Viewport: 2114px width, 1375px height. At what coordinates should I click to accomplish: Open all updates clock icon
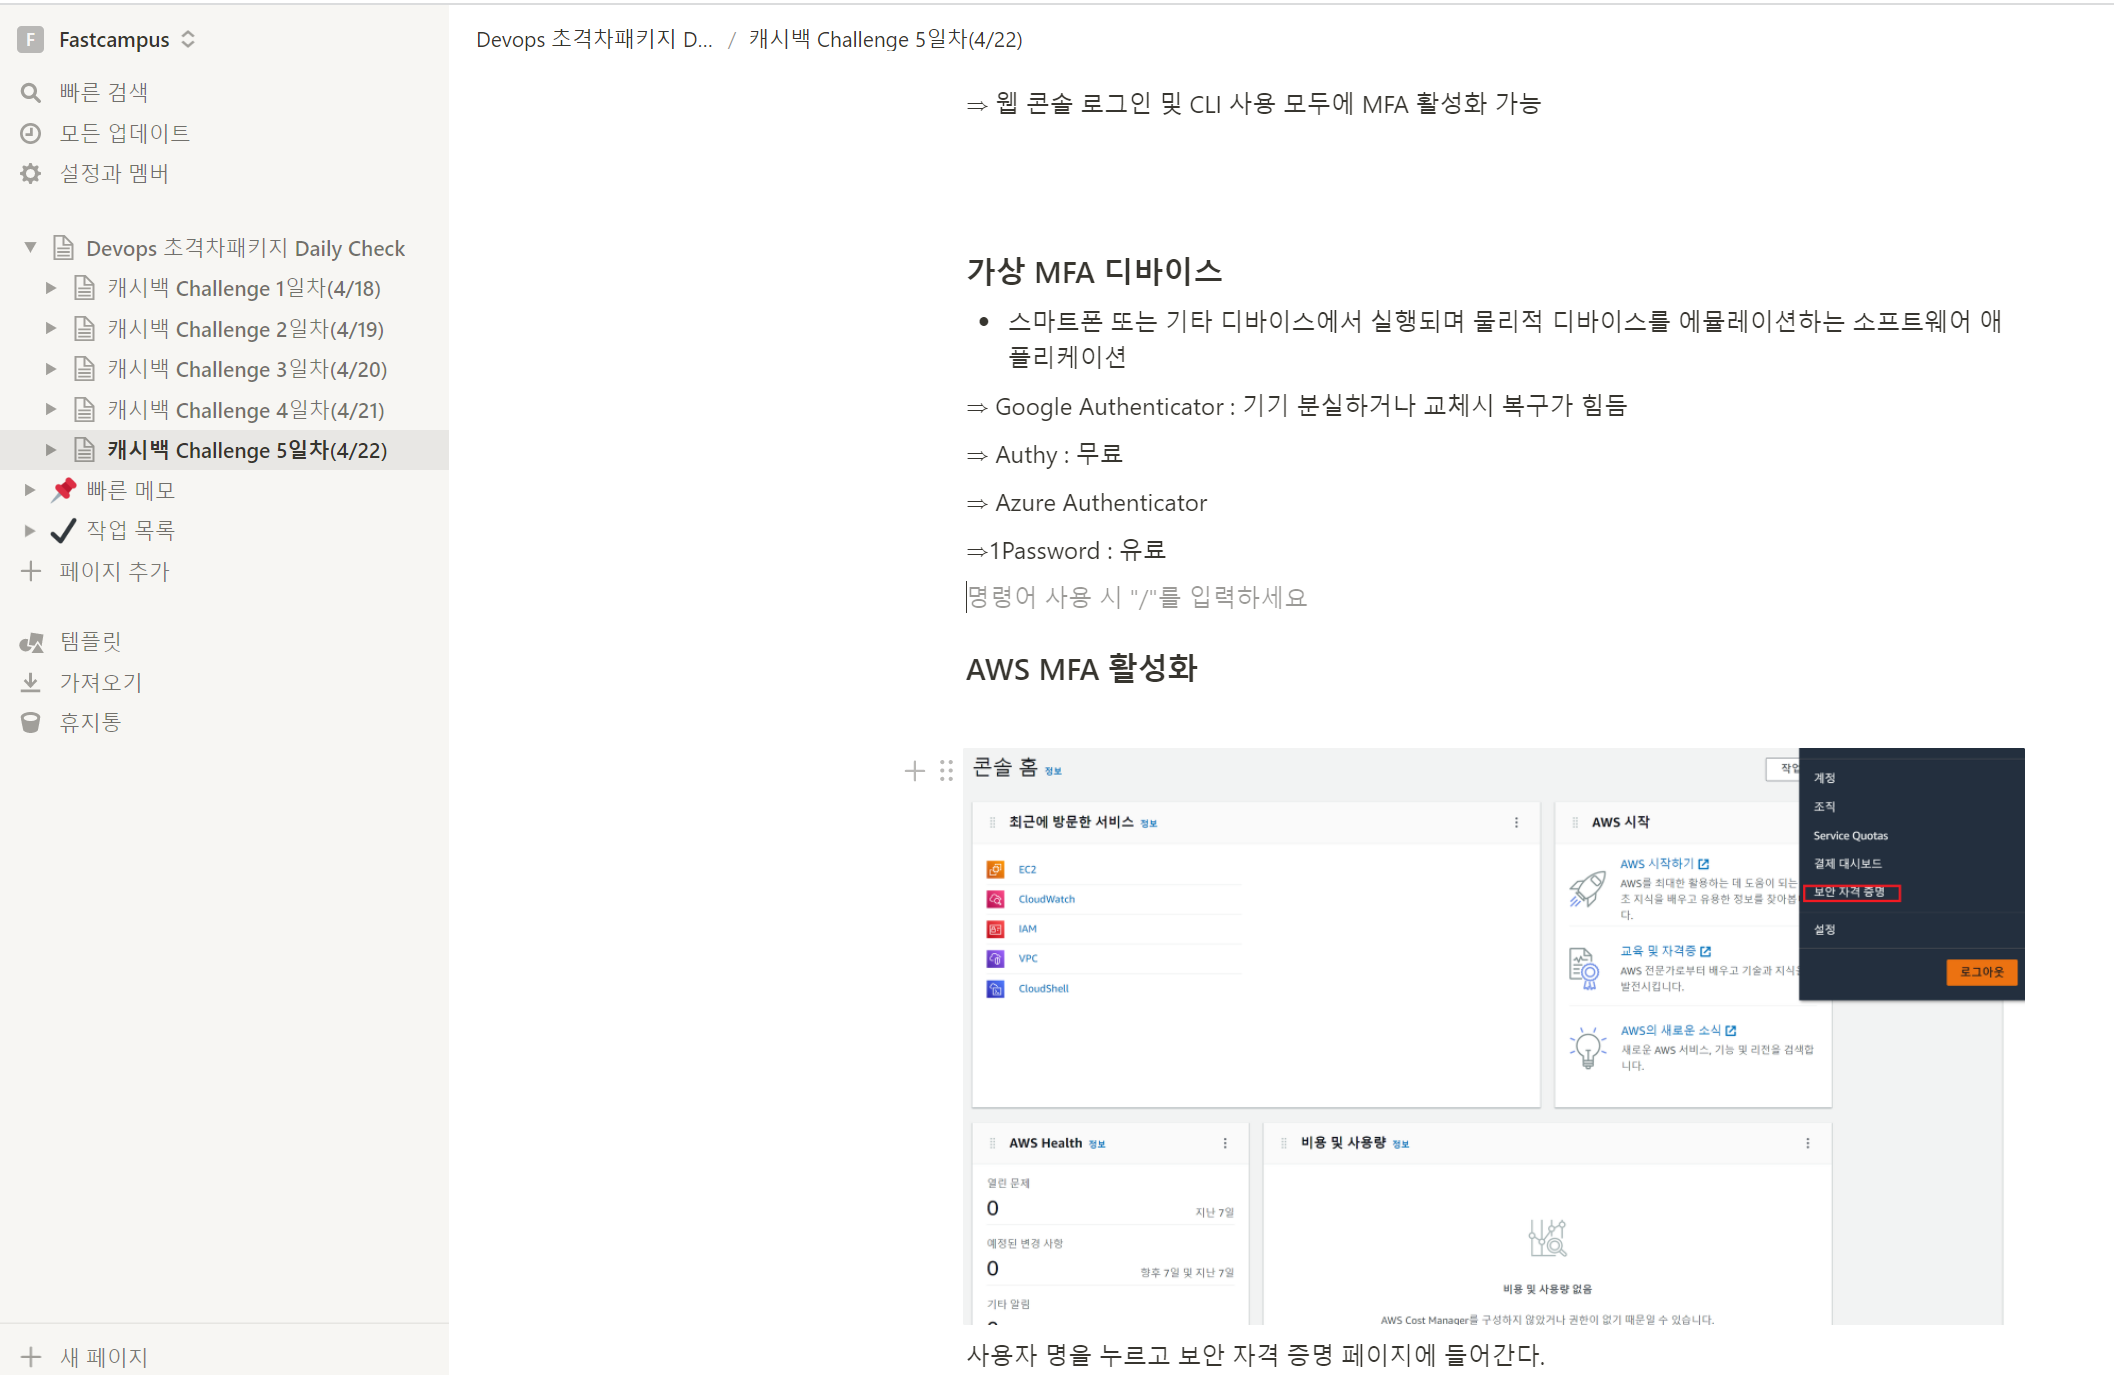click(x=31, y=133)
